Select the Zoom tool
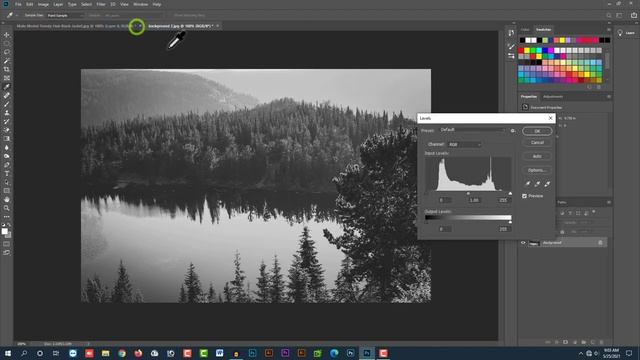640x360 pixels. [x=7, y=208]
